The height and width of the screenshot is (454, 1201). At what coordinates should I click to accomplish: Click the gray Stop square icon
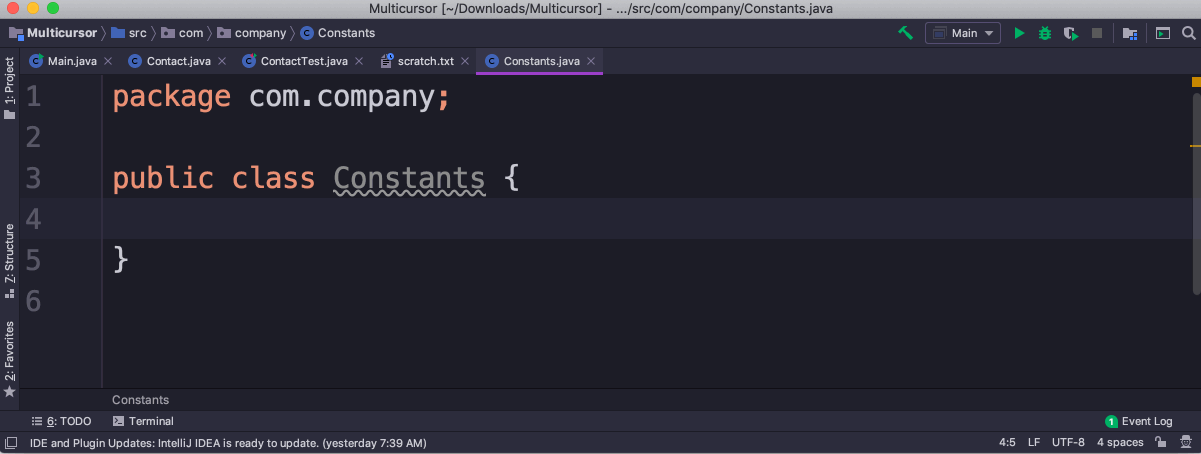(x=1097, y=33)
